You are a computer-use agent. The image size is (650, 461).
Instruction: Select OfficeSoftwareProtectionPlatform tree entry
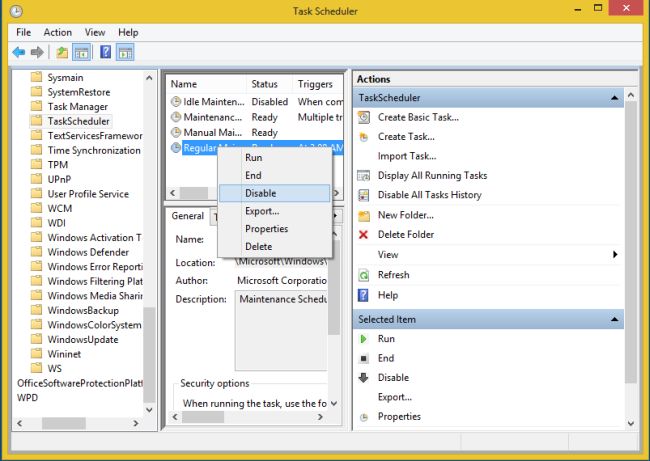(x=80, y=383)
